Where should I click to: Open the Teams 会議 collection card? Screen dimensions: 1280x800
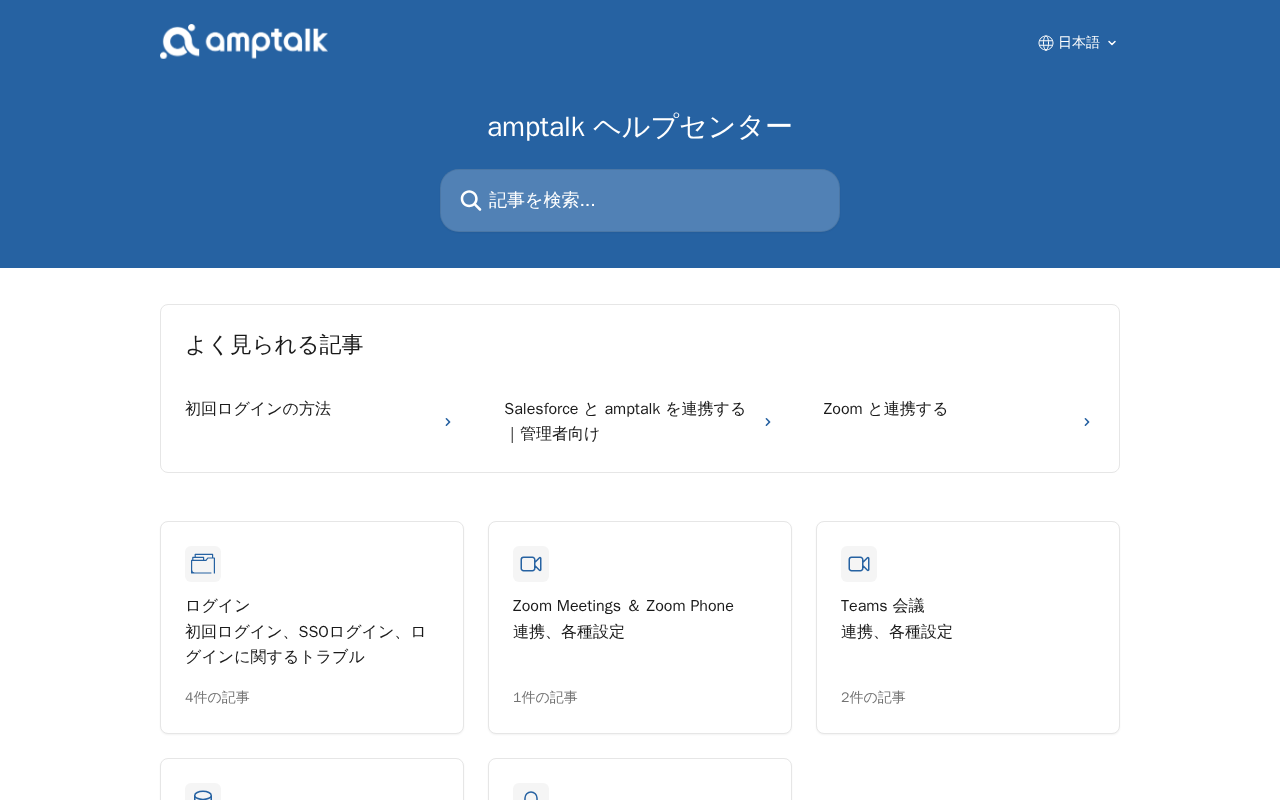point(968,627)
